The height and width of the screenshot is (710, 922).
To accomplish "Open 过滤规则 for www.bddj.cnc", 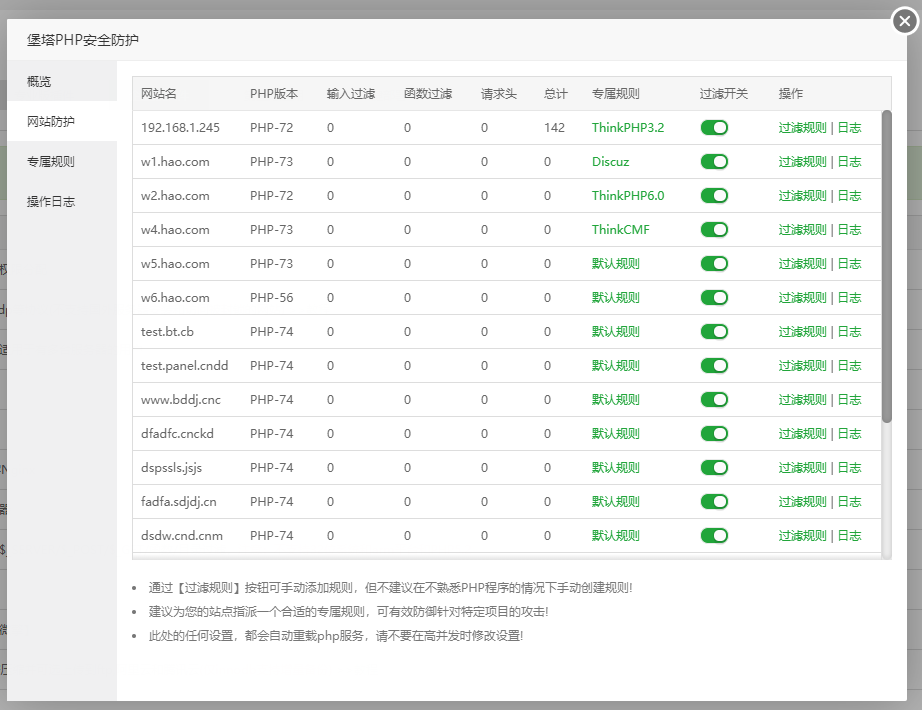I will [802, 400].
